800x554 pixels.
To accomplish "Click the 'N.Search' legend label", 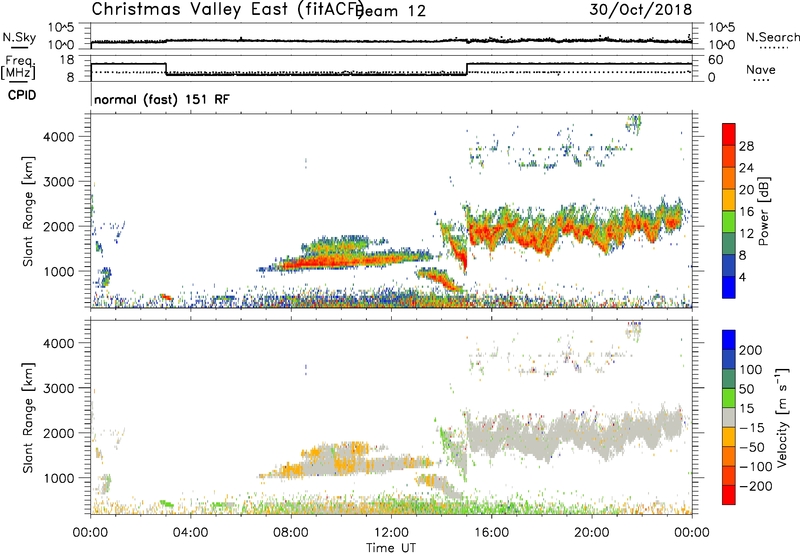I will tap(772, 37).
